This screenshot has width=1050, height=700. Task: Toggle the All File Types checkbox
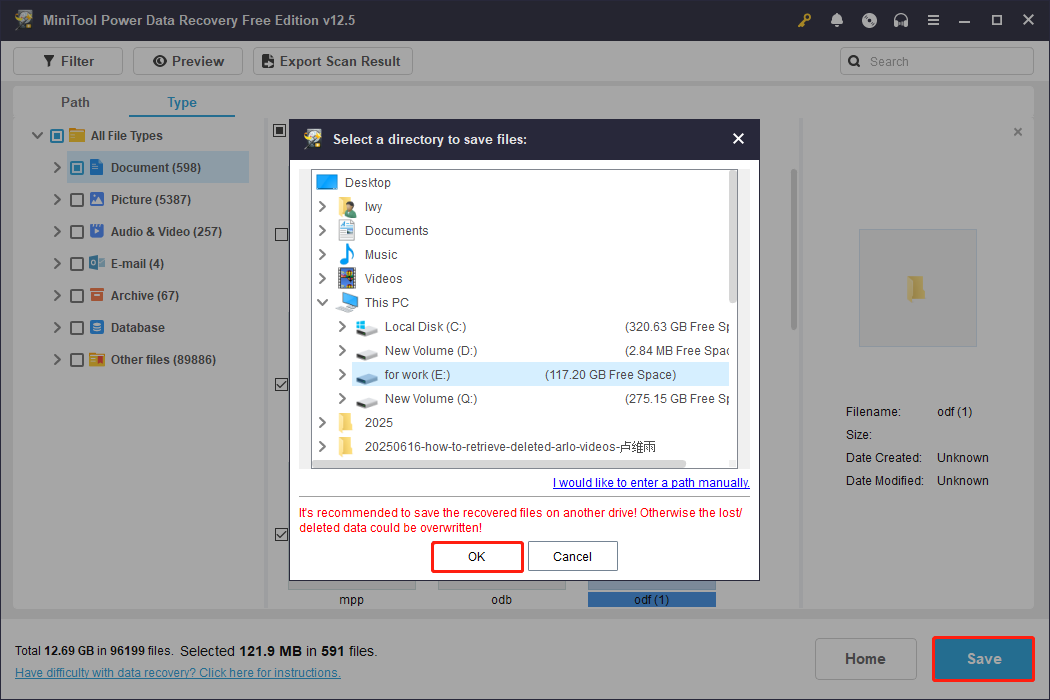click(57, 136)
